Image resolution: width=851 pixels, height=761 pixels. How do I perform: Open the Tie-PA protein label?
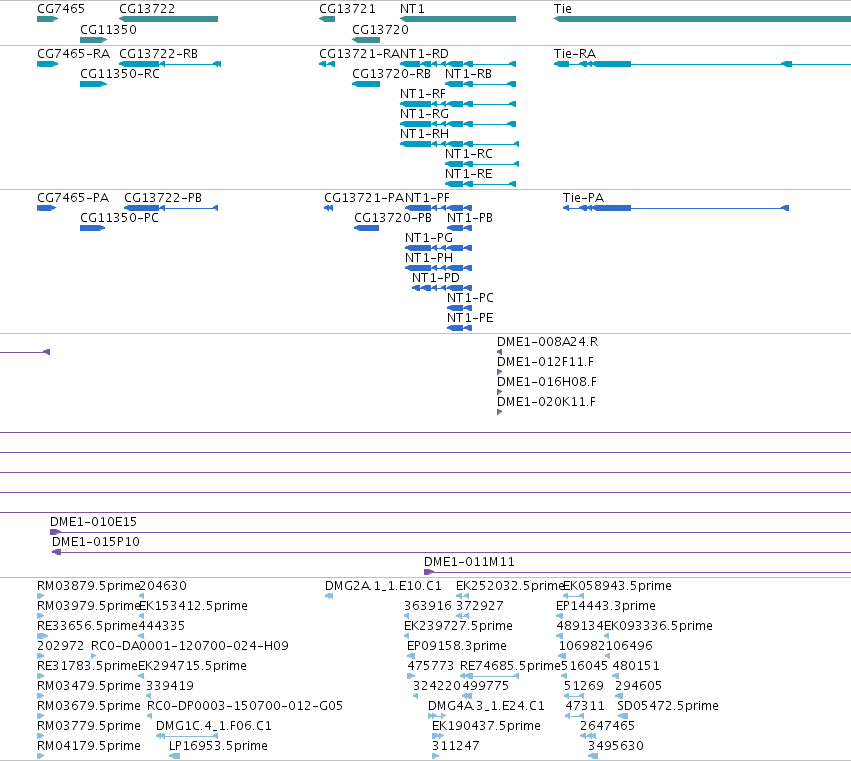tap(583, 198)
